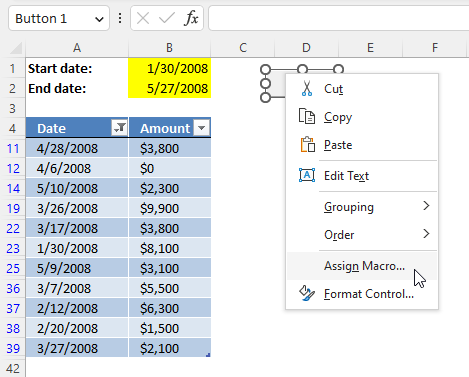This screenshot has height=377, width=469.
Task: Select column C header
Action: (243, 48)
